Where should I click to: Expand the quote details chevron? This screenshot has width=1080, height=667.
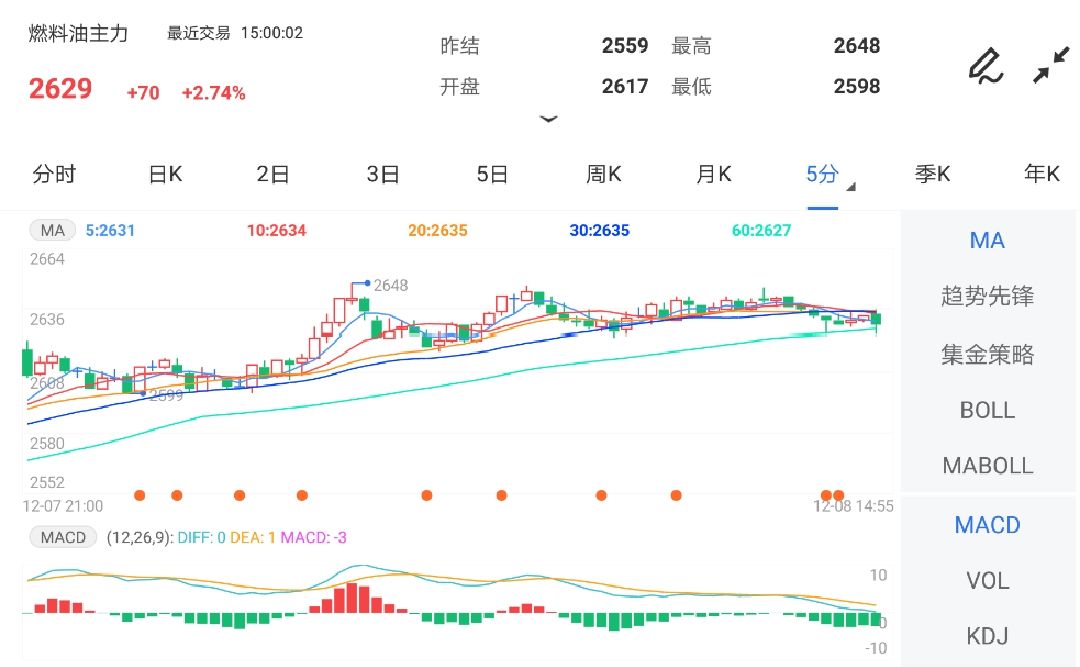coord(550,119)
